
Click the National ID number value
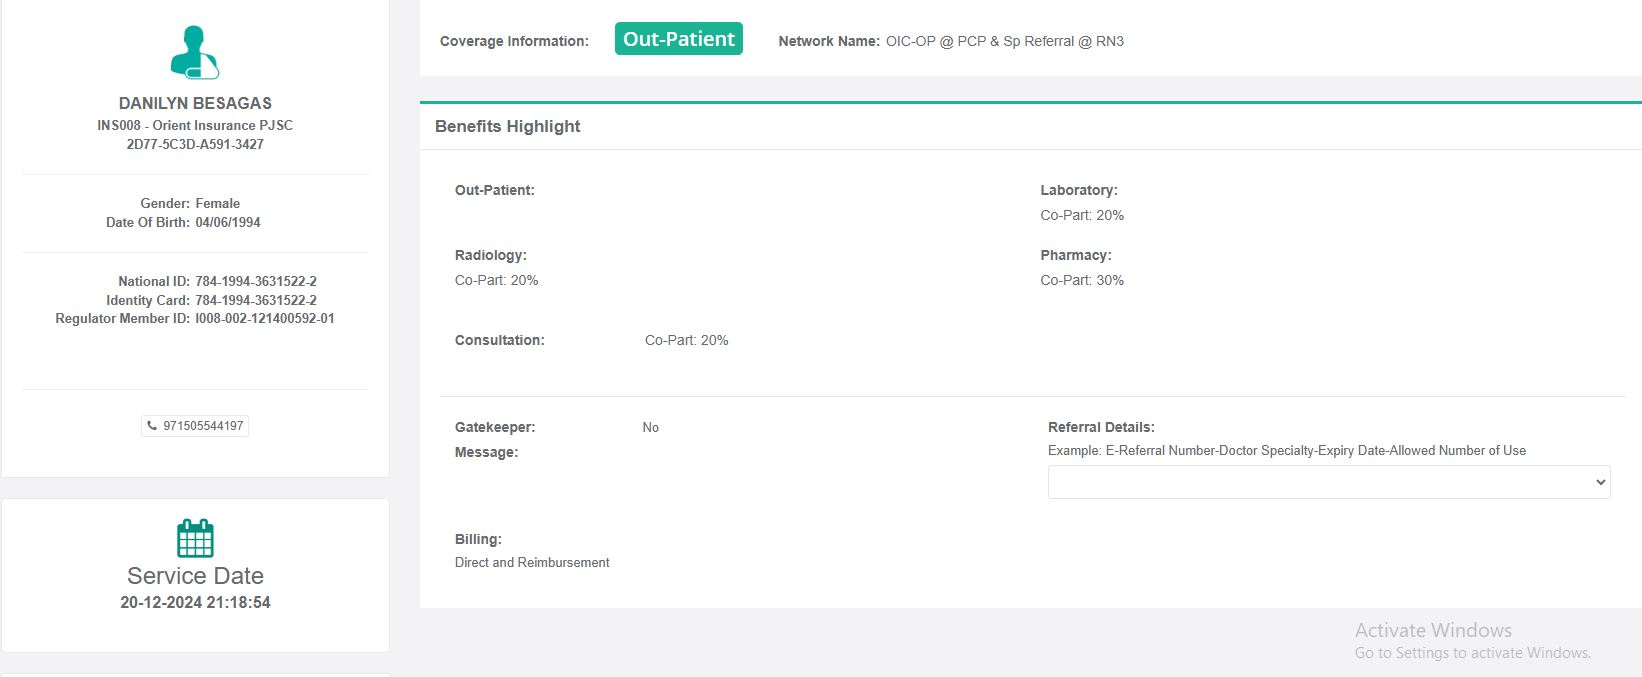(x=256, y=281)
